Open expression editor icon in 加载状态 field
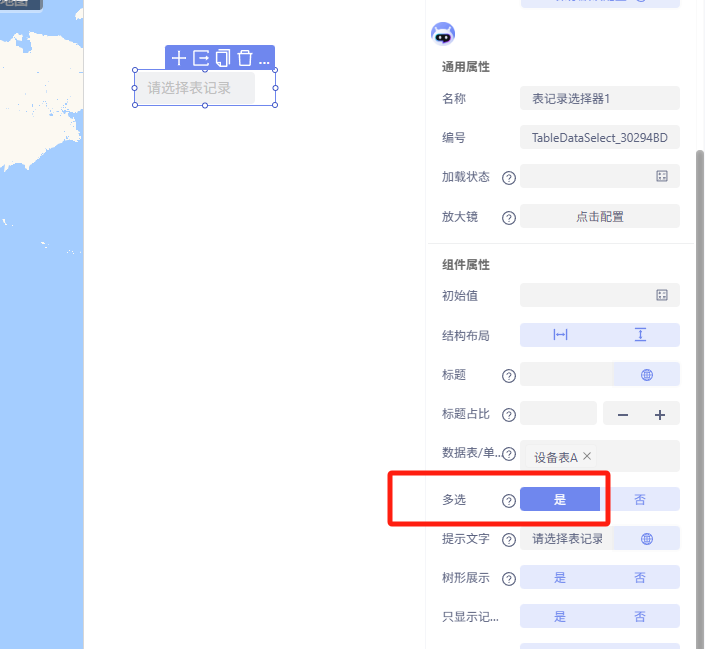The height and width of the screenshot is (649, 705). pyautogui.click(x=662, y=176)
